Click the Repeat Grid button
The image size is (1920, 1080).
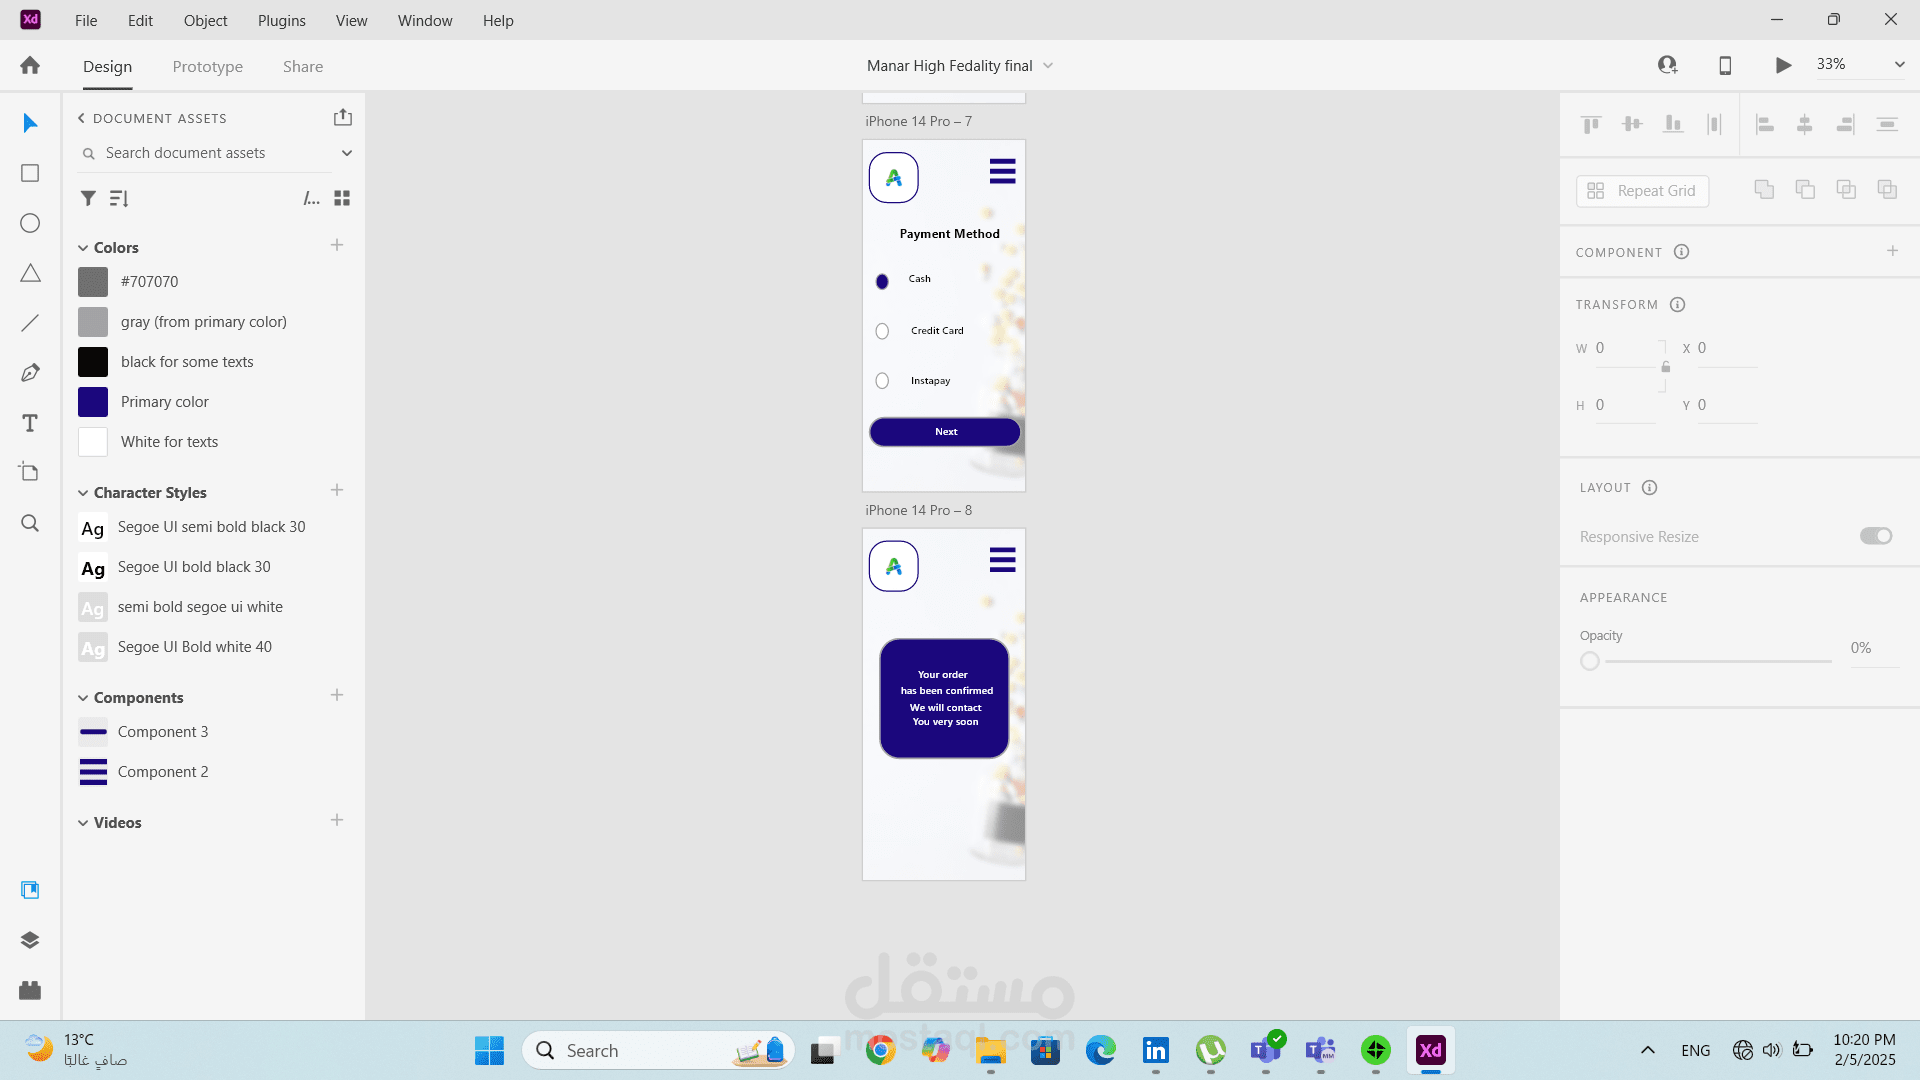(1642, 191)
